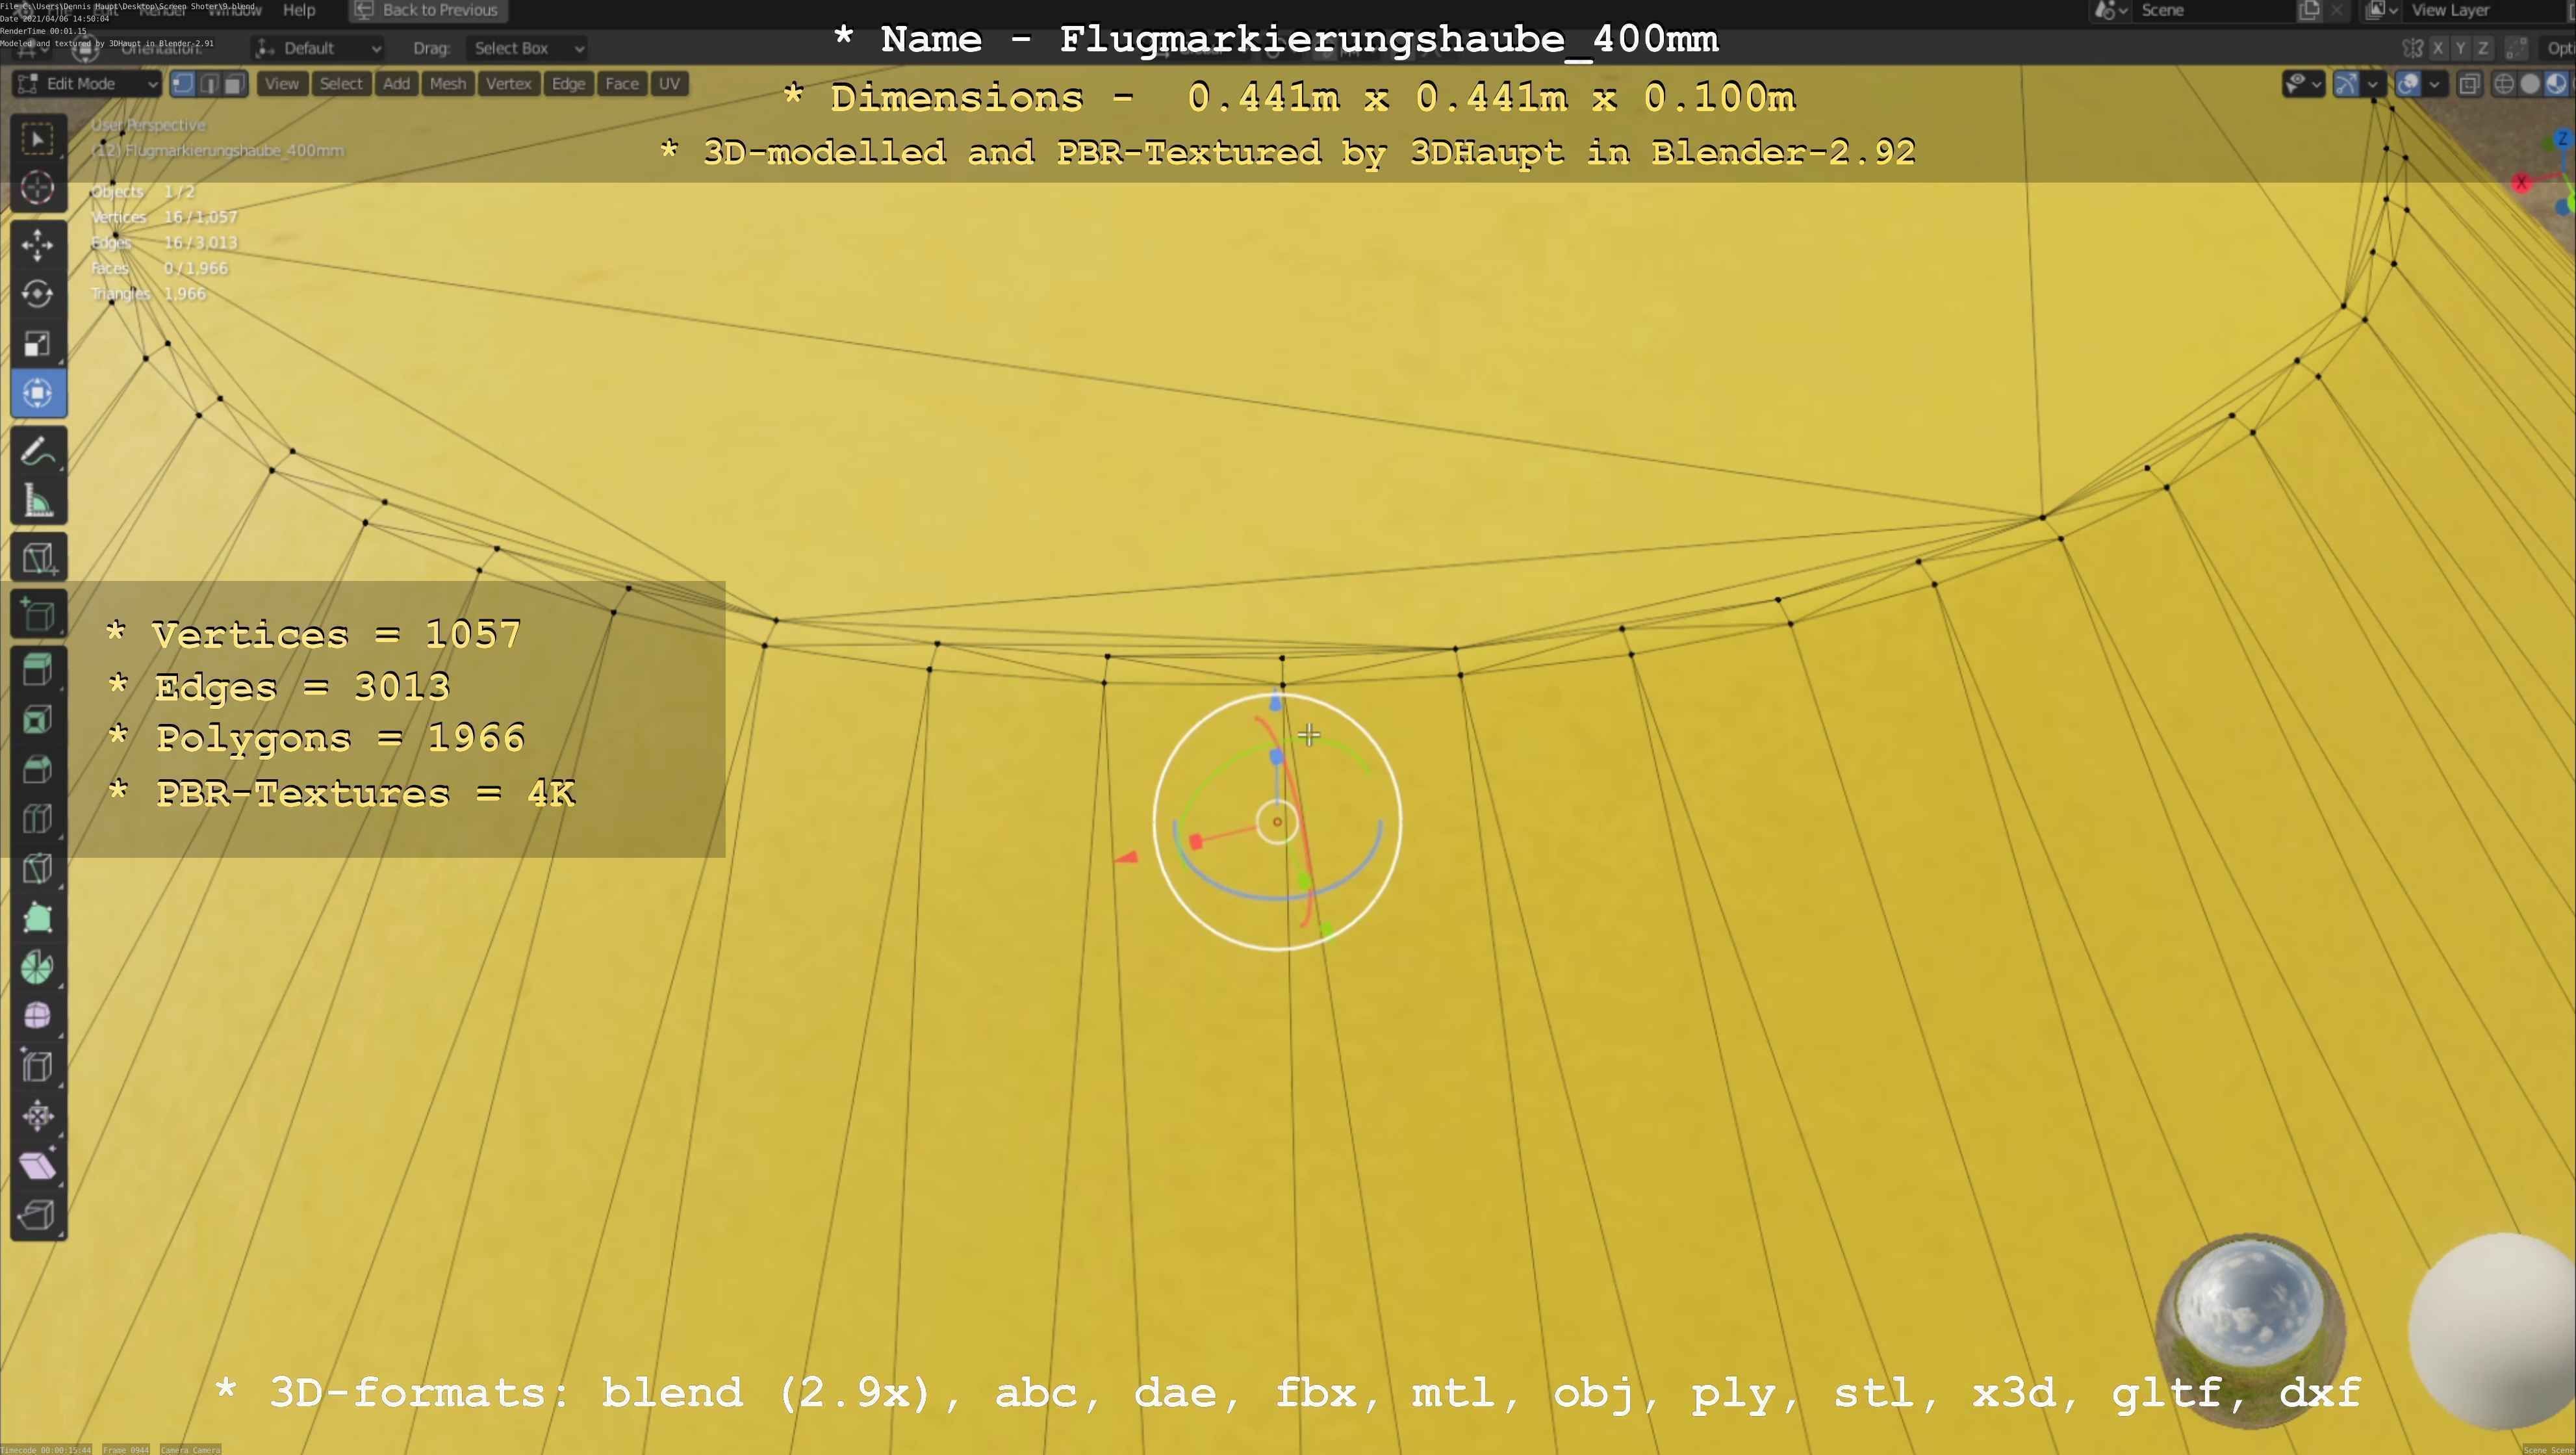Open the Mesh menu
The width and height of the screenshot is (2576, 1455).
click(x=447, y=84)
